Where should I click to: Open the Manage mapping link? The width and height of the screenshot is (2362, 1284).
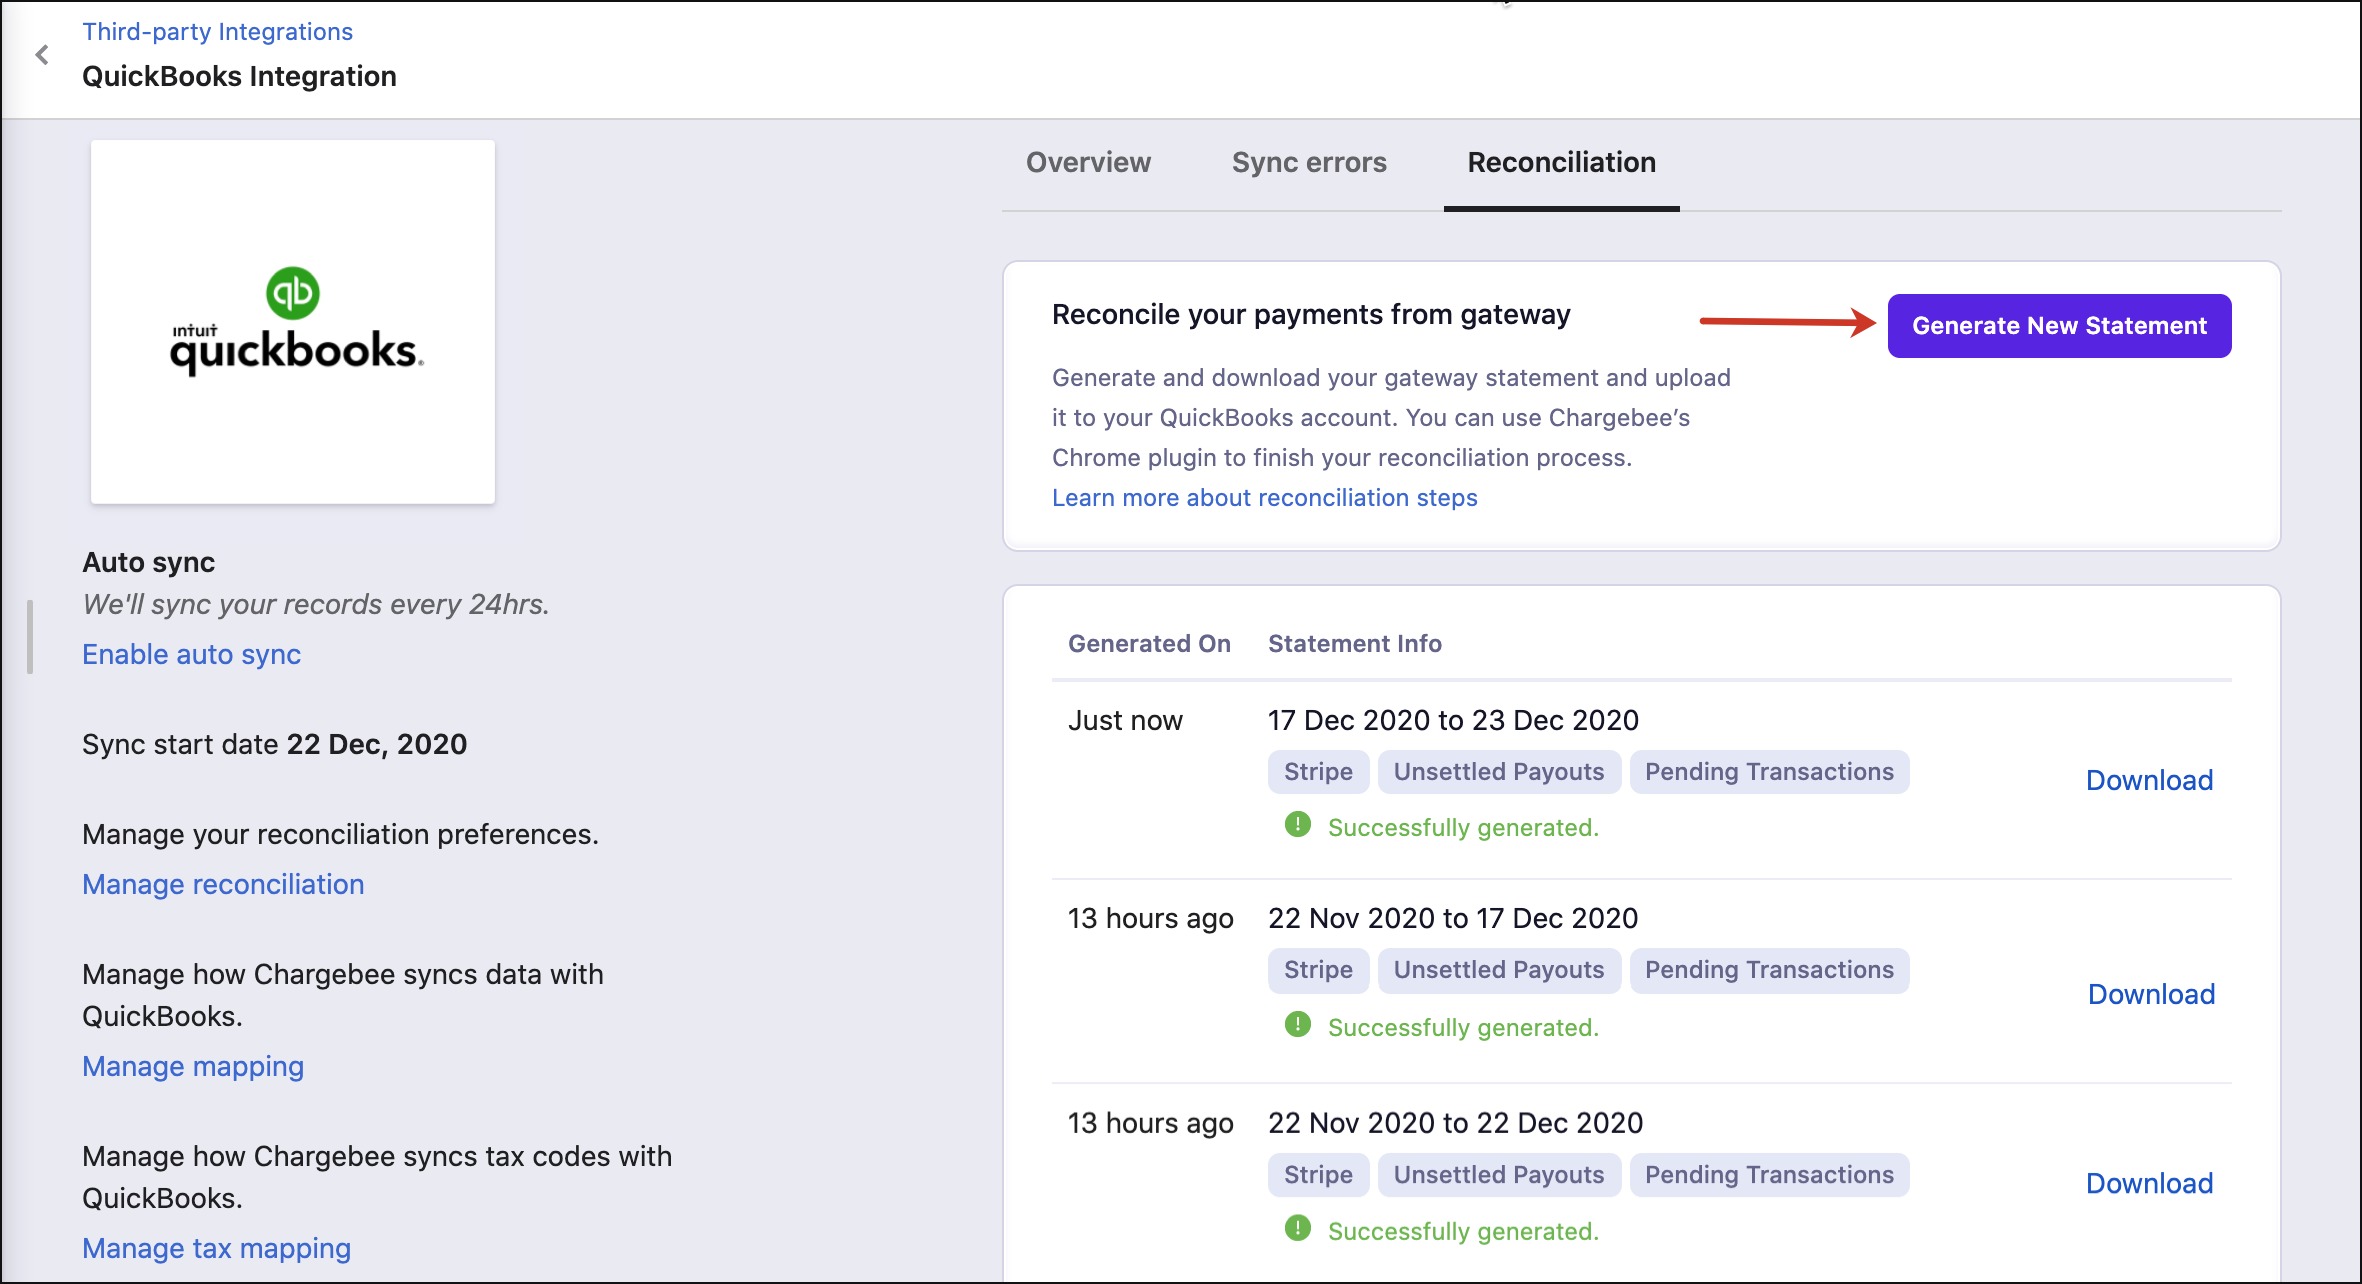click(x=193, y=1066)
